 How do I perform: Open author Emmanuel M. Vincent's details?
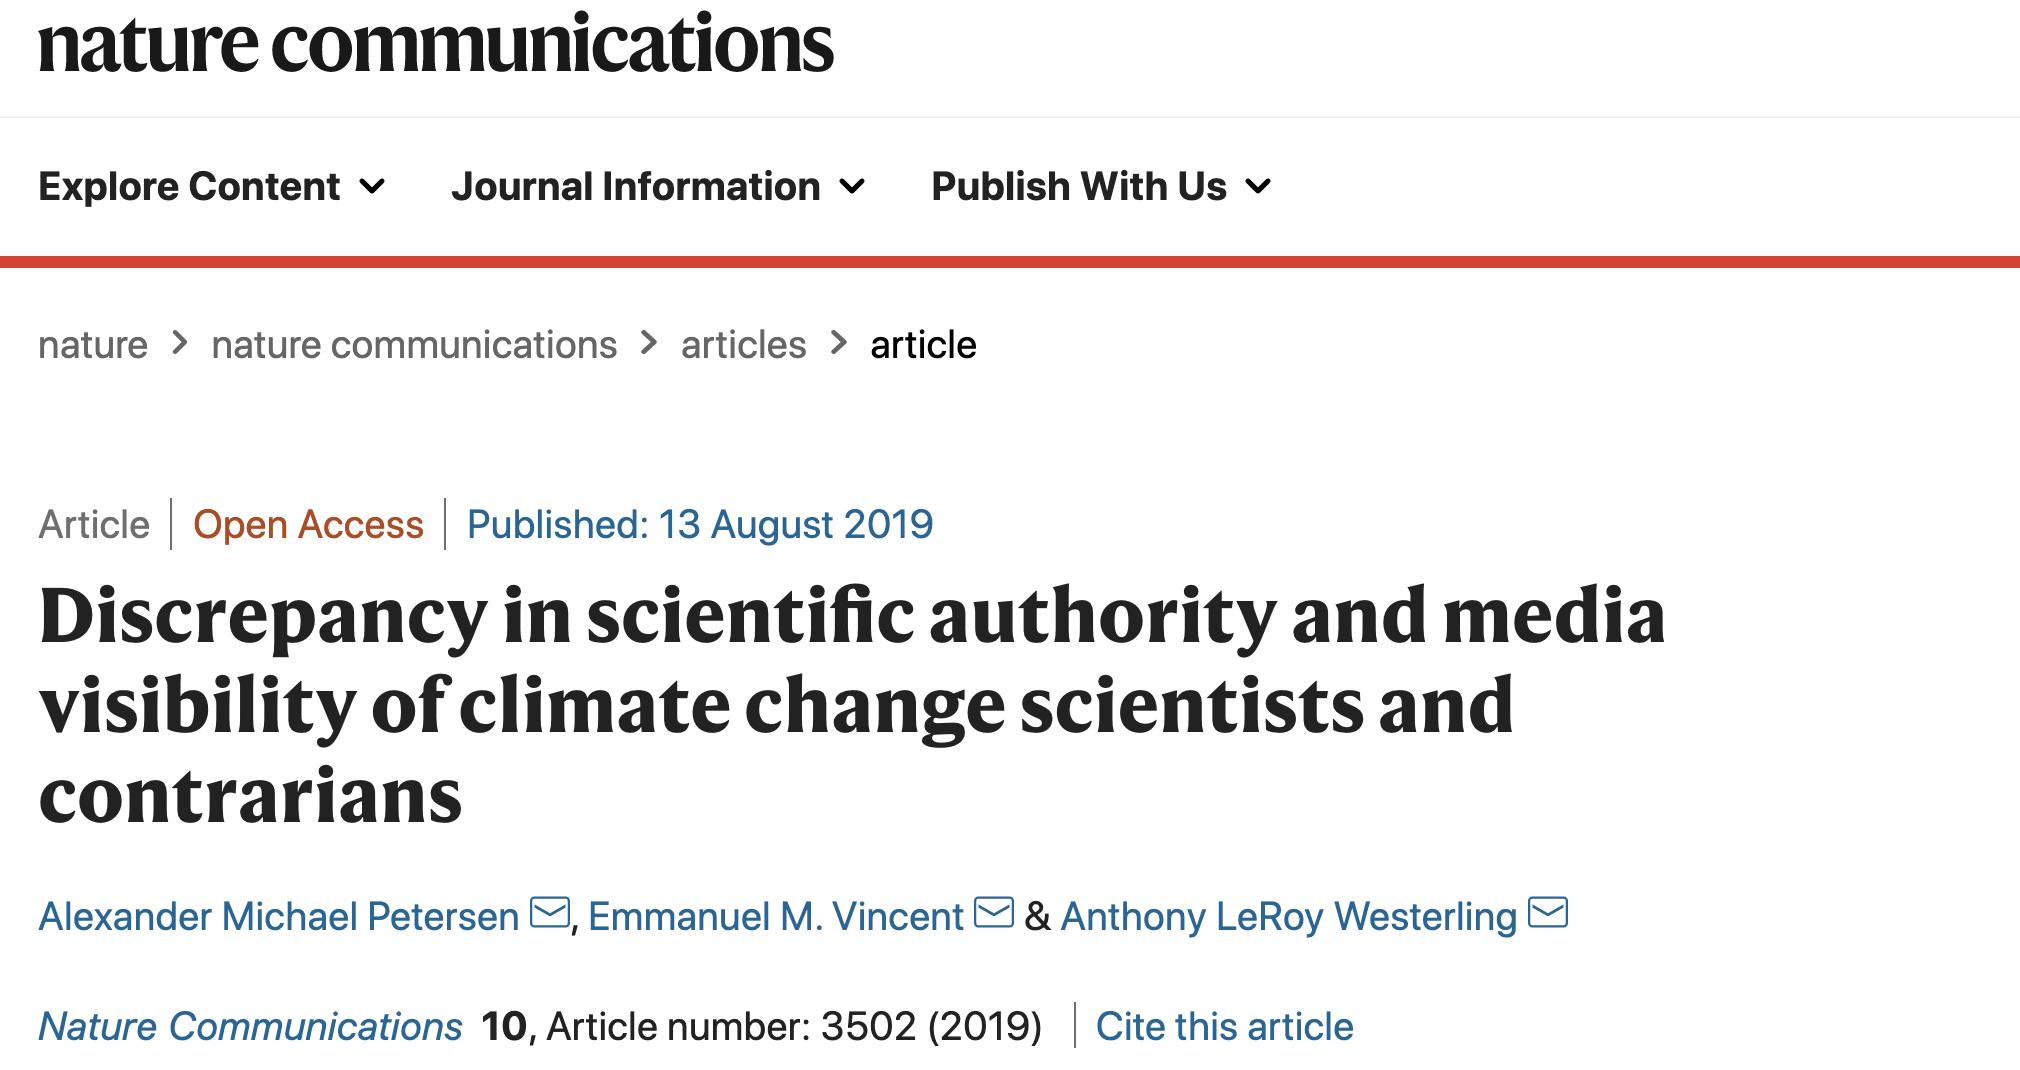[x=775, y=917]
